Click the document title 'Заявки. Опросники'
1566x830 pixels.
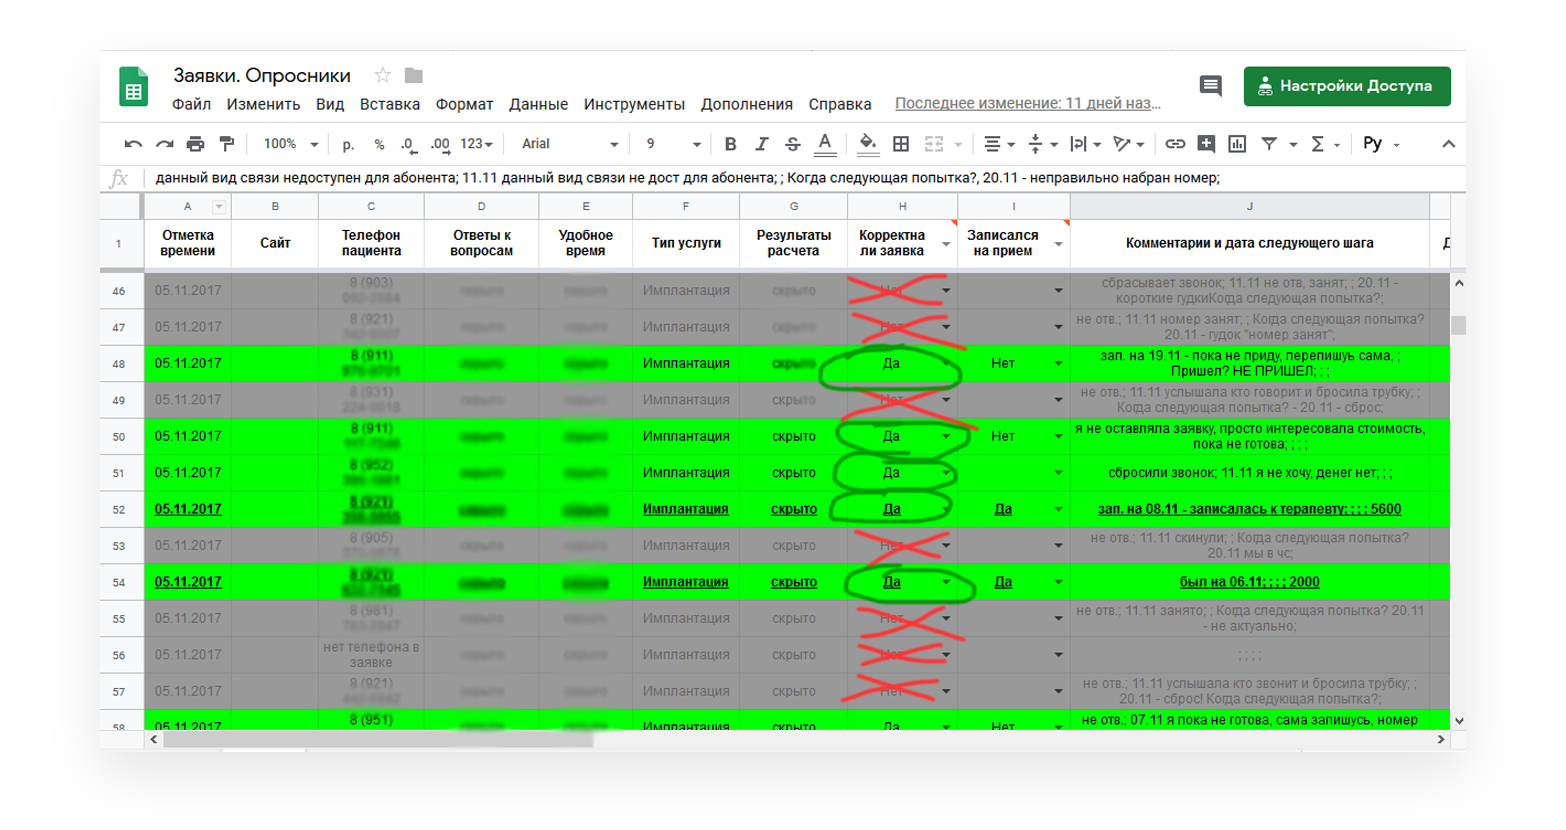[x=262, y=75]
